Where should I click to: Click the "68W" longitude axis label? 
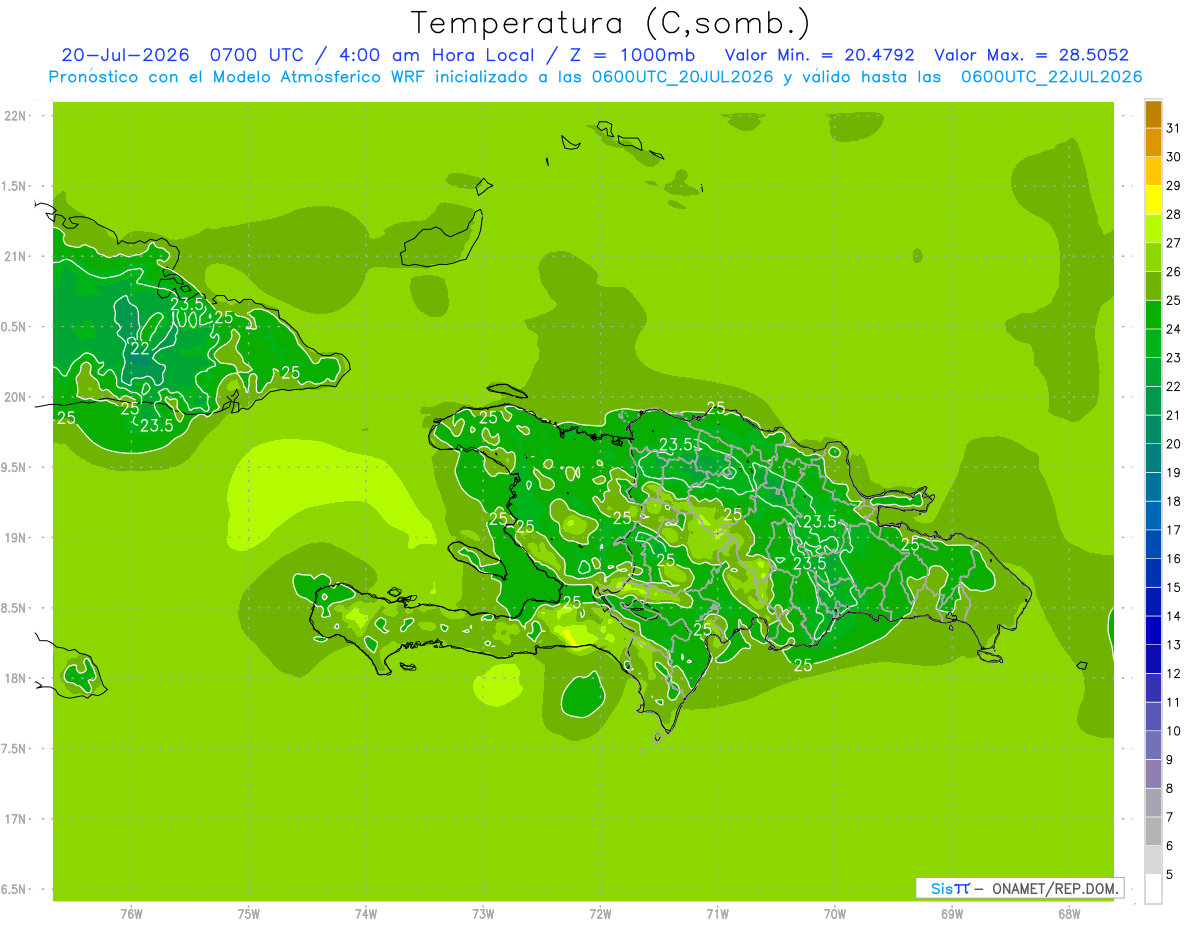[x=1069, y=914]
